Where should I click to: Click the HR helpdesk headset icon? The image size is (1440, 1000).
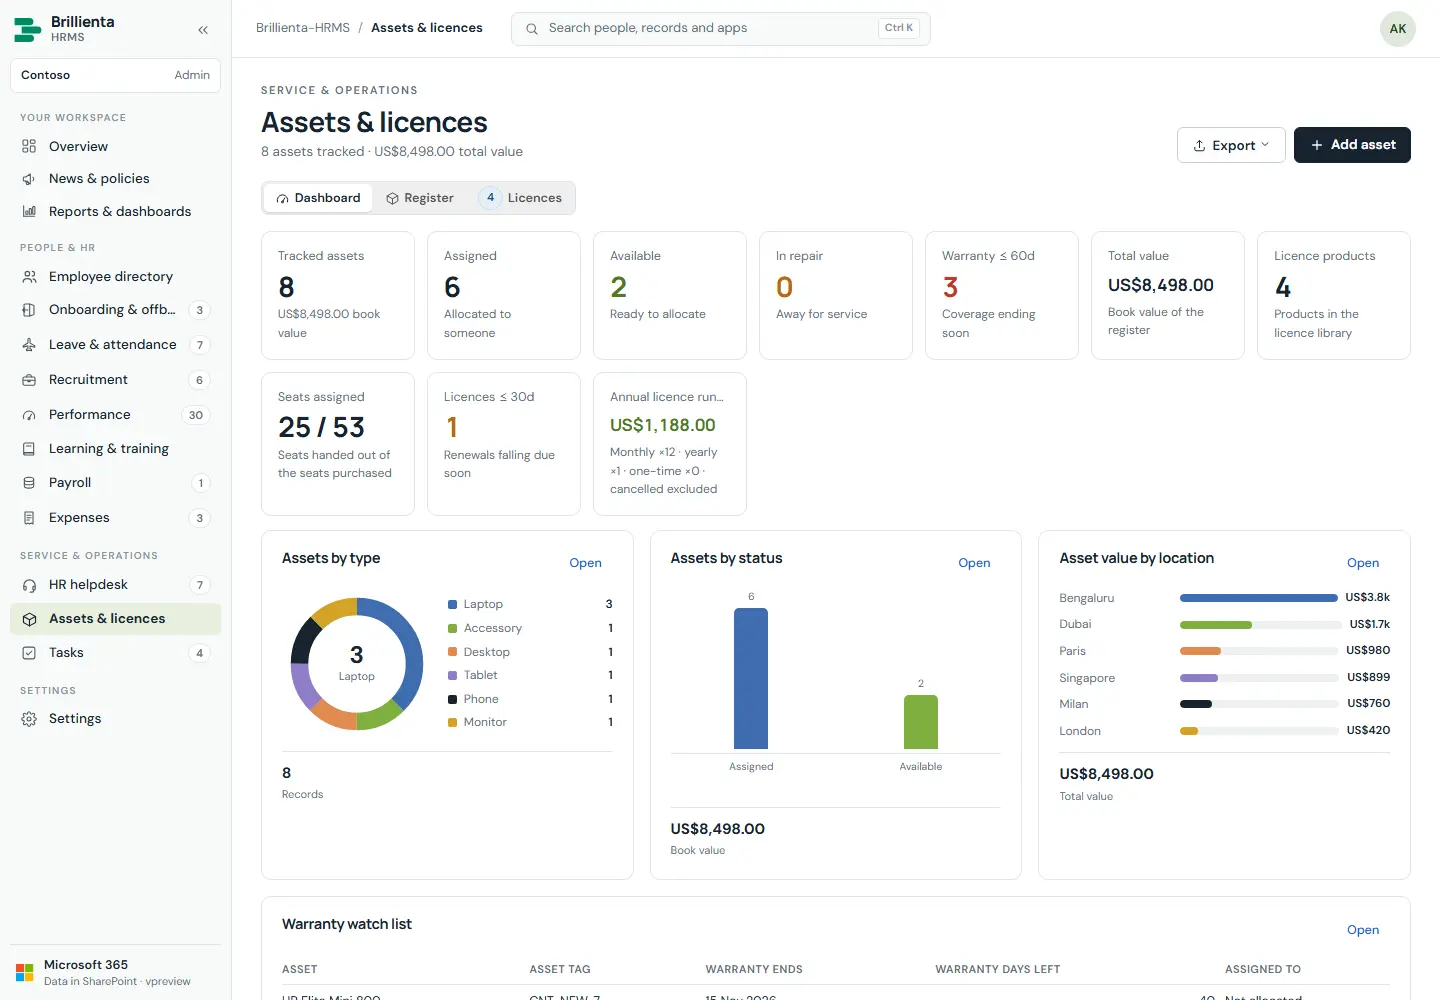[x=29, y=585]
